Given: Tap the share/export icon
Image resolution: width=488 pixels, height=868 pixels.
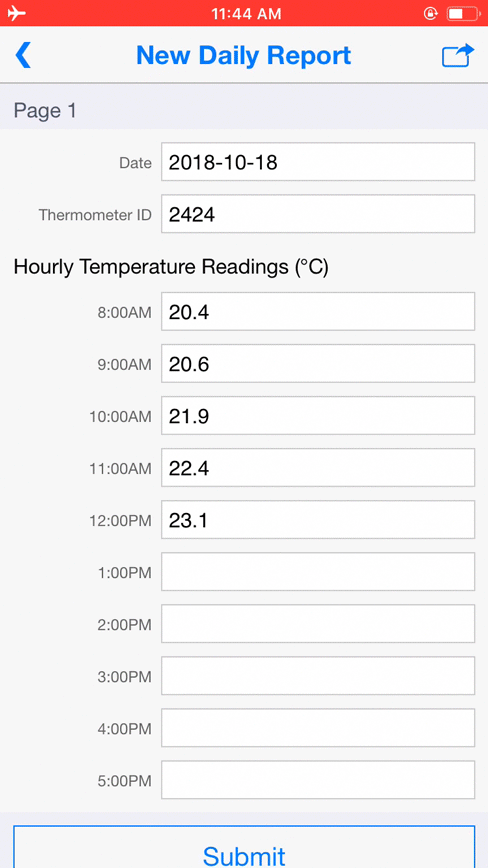Looking at the screenshot, I should click(x=458, y=55).
